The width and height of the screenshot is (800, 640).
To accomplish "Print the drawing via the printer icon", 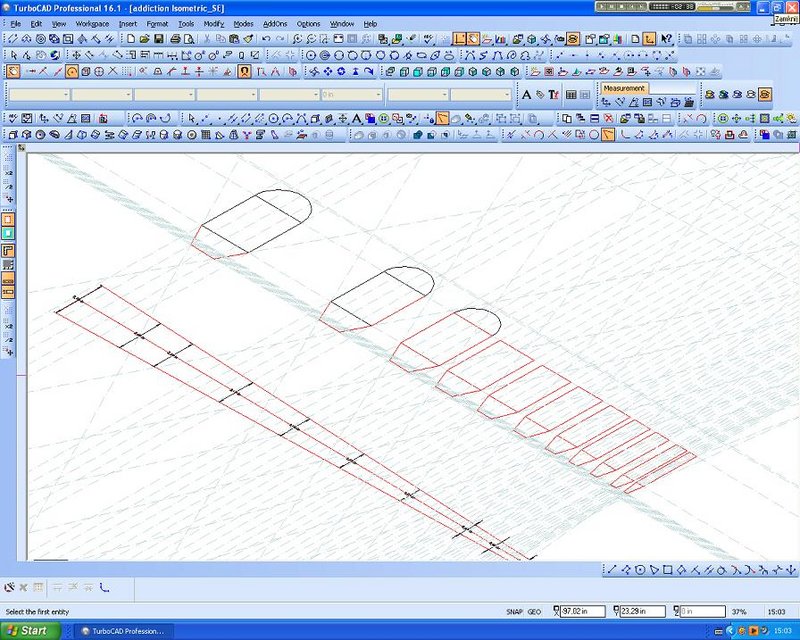I will point(175,39).
